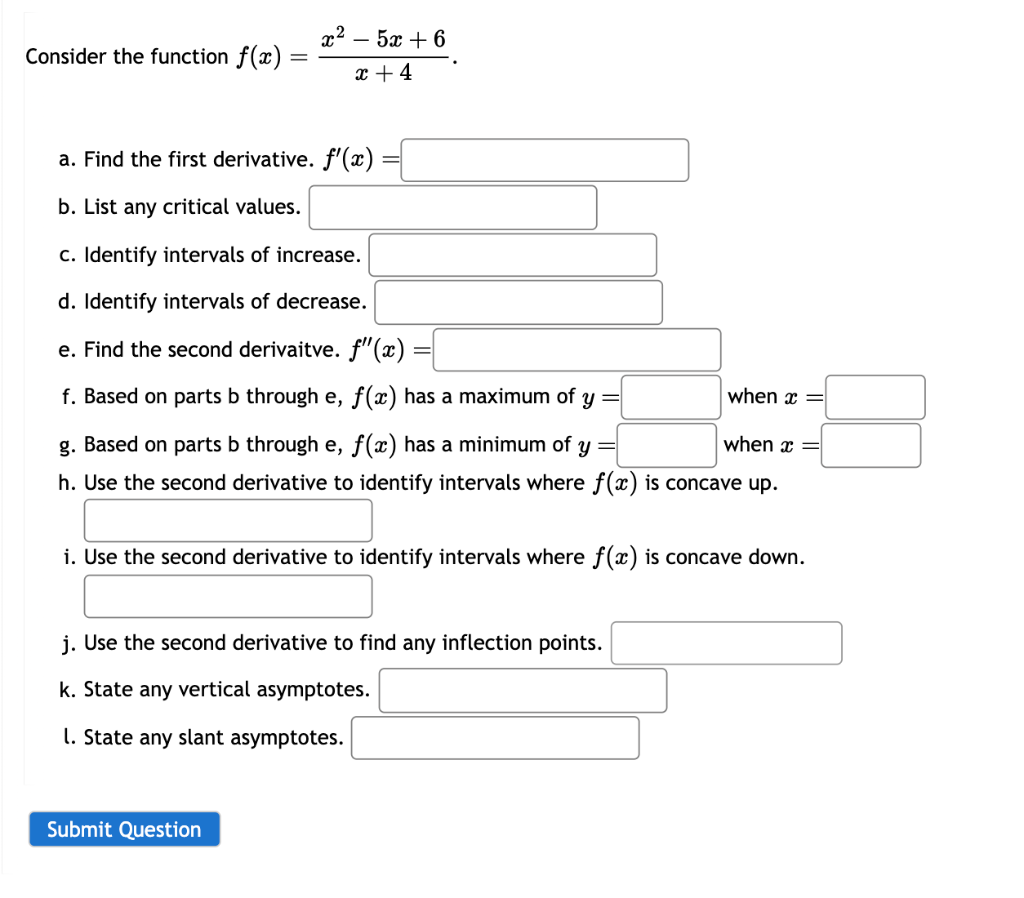Click the minimum y value input box

click(x=665, y=445)
